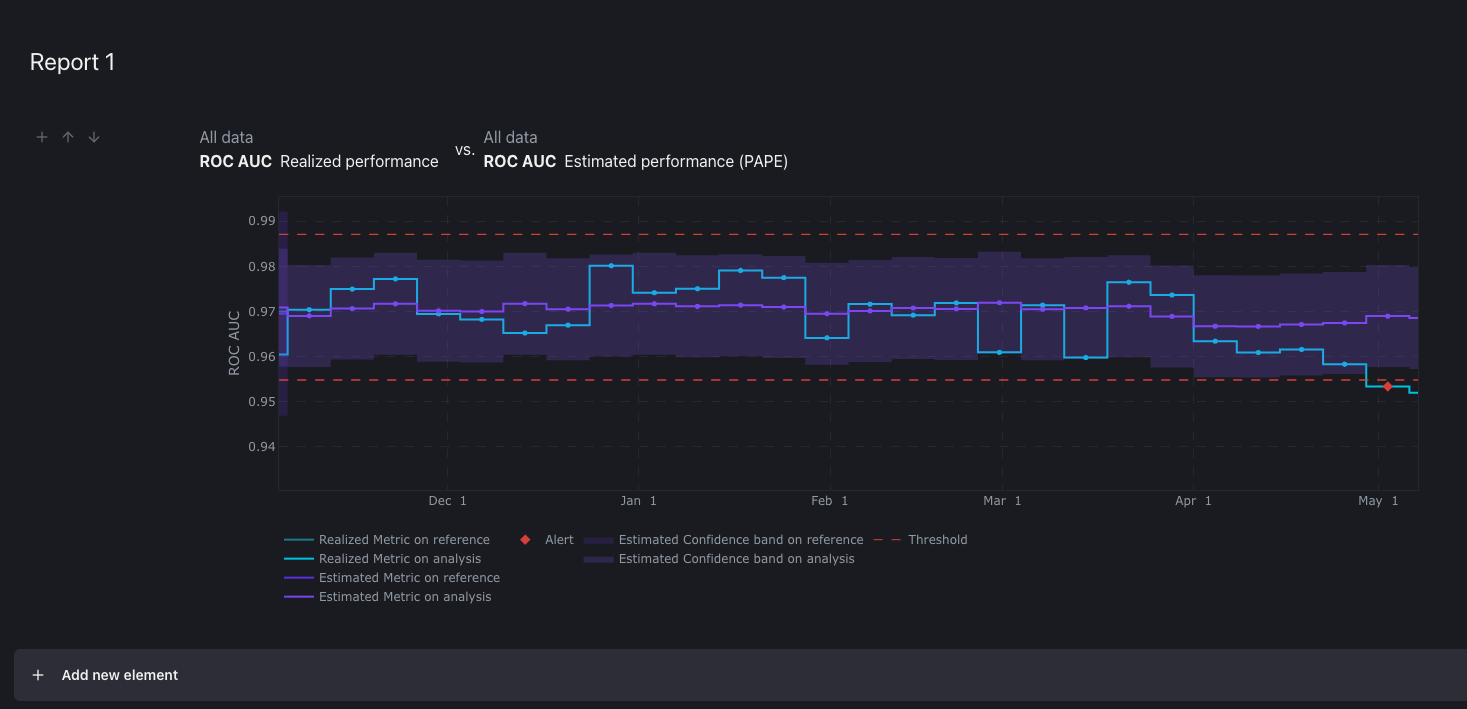Click the upper red dashed threshold line

tap(800, 234)
